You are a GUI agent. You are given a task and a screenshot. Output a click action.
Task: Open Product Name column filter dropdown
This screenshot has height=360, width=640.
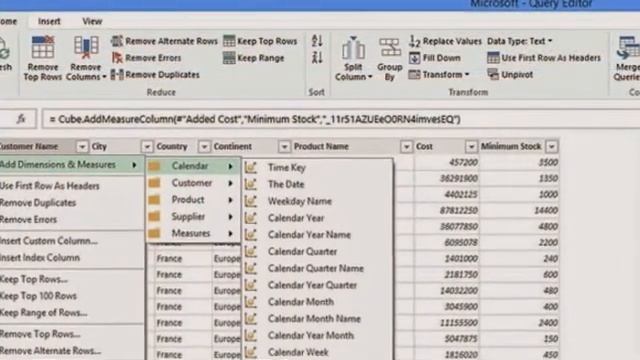406,147
